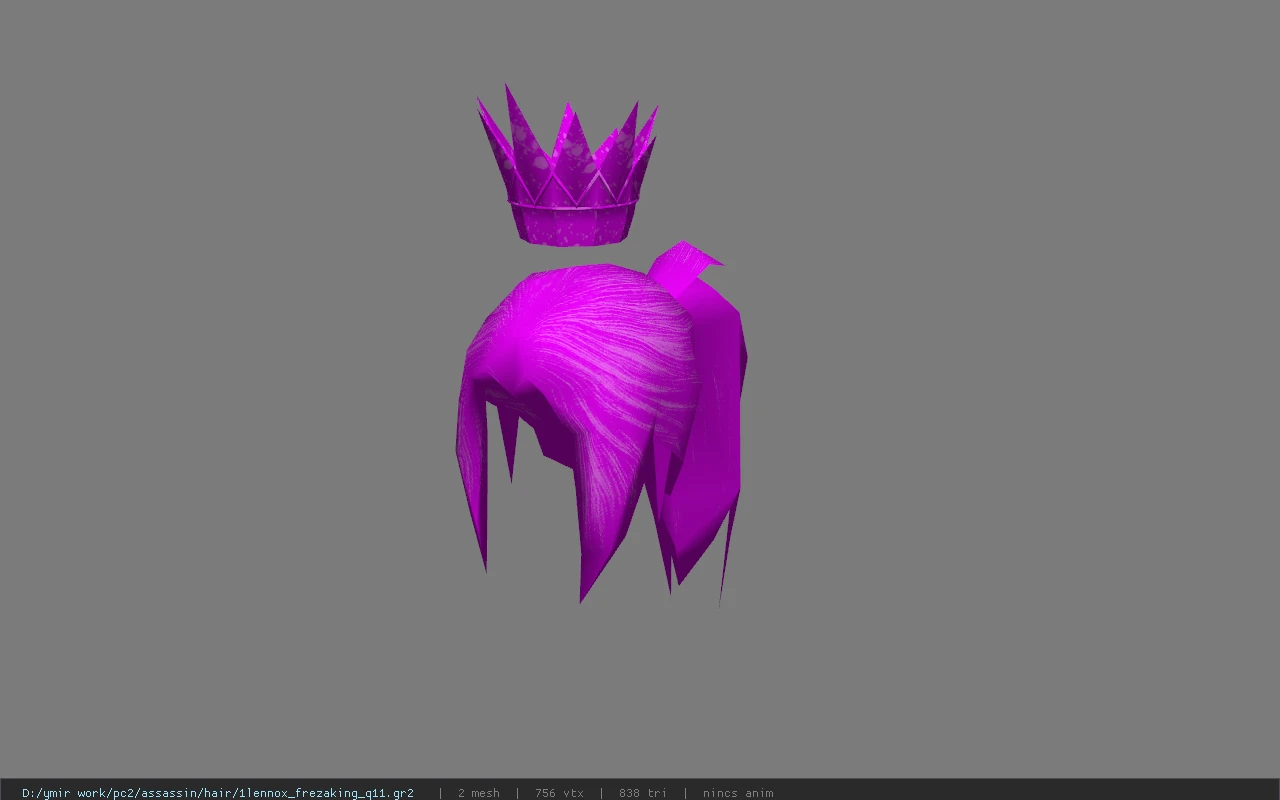The height and width of the screenshot is (800, 1280).
Task: Click the 'nincs anim' status entry
Action: coord(737,793)
